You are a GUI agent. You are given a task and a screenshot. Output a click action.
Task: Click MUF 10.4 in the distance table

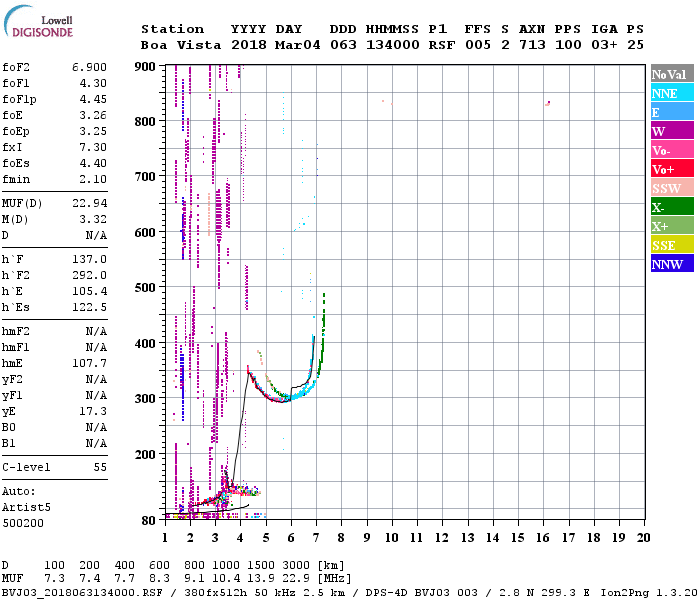[226, 579]
